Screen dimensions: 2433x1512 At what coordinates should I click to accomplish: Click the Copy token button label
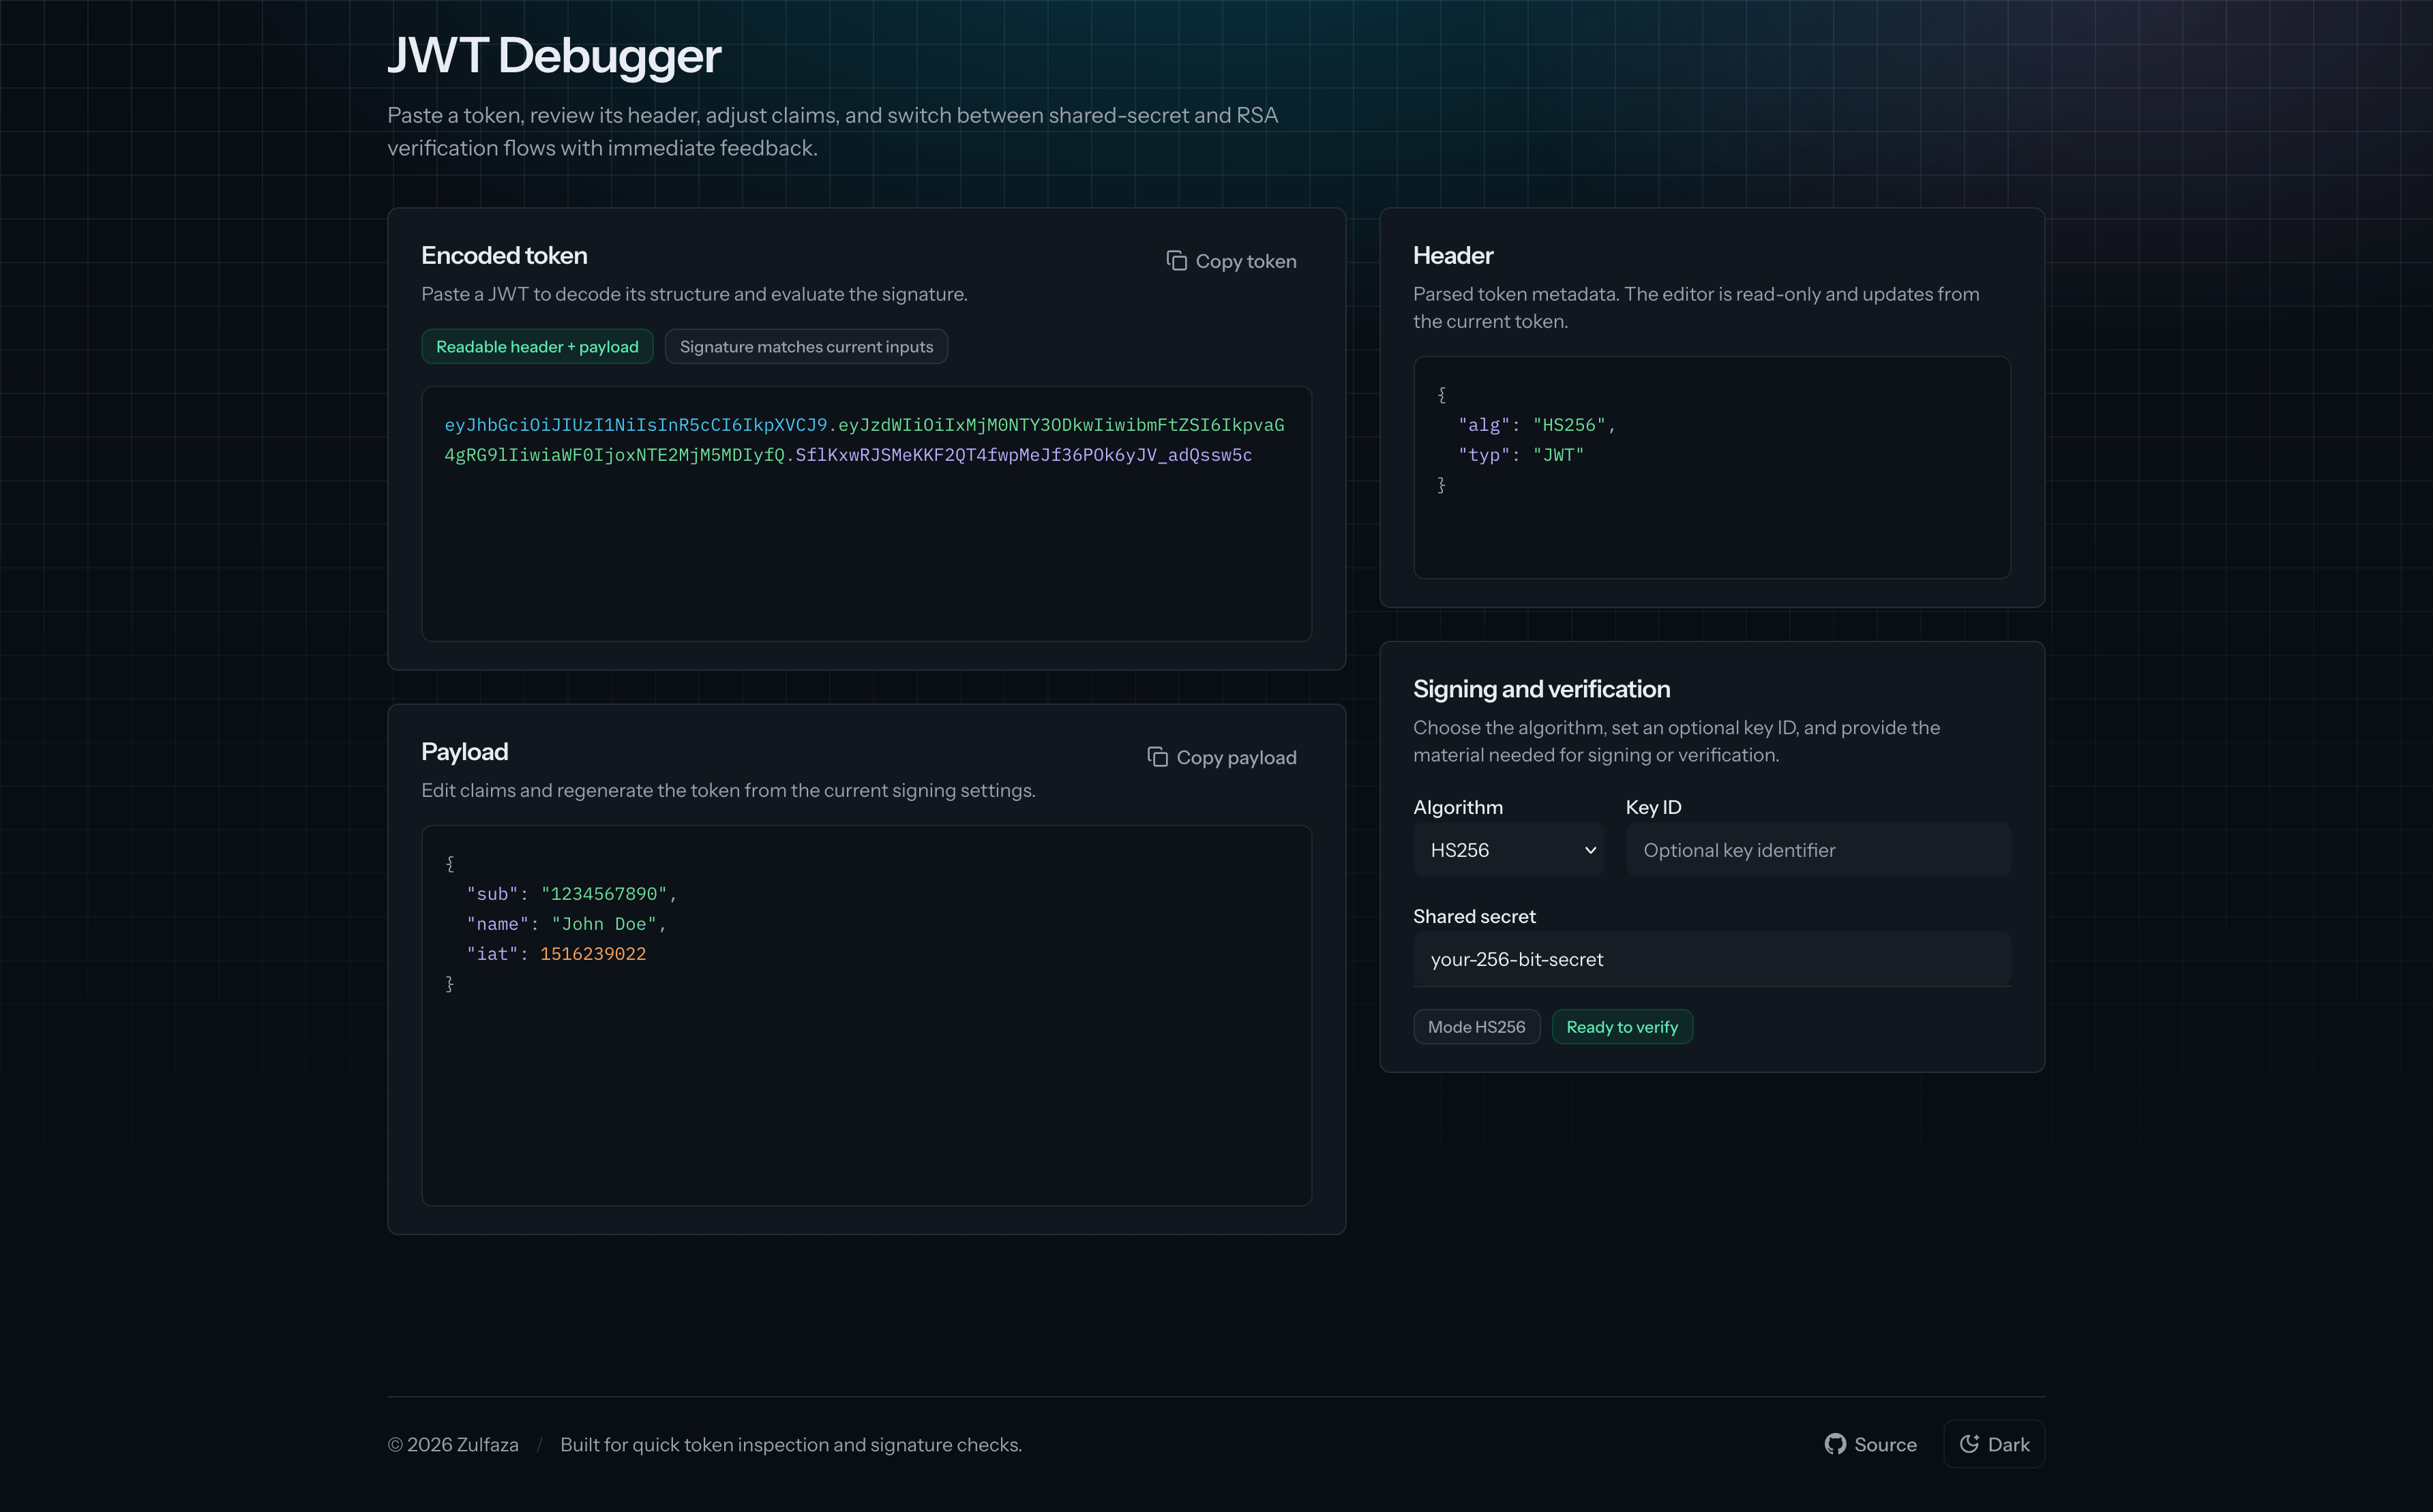[1245, 261]
